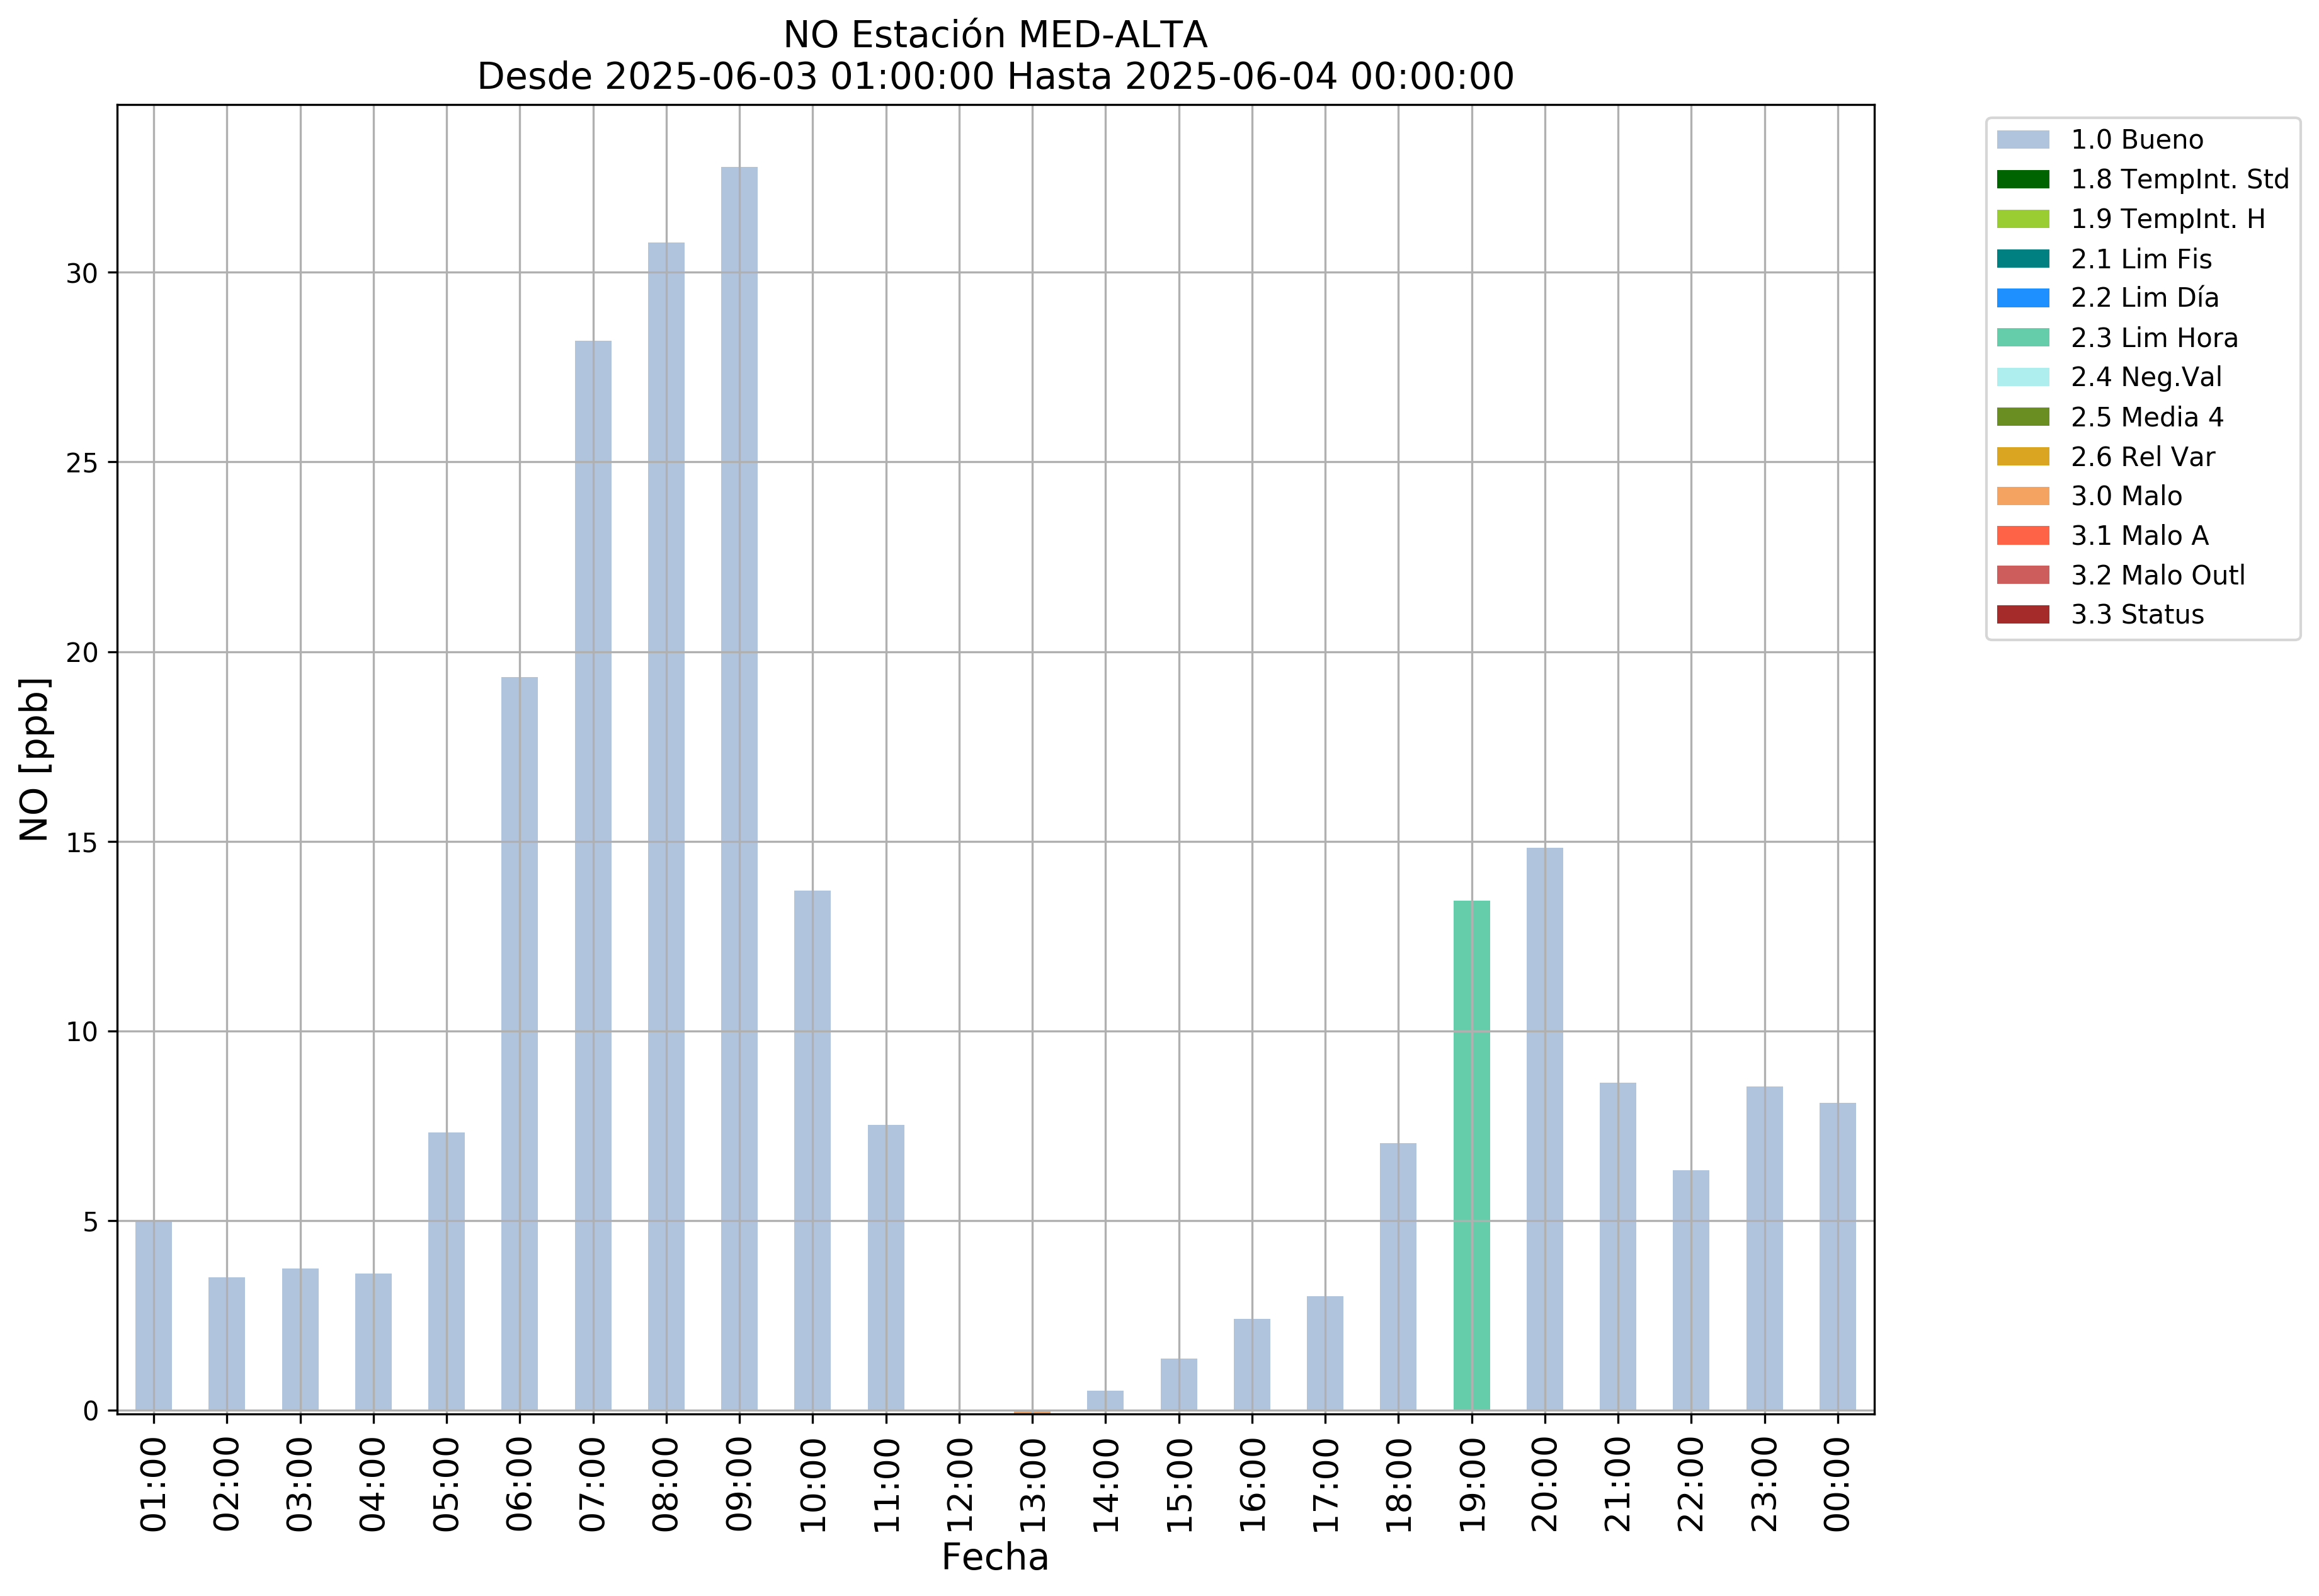Click the x-axis label 'Fecha'

pos(995,1558)
